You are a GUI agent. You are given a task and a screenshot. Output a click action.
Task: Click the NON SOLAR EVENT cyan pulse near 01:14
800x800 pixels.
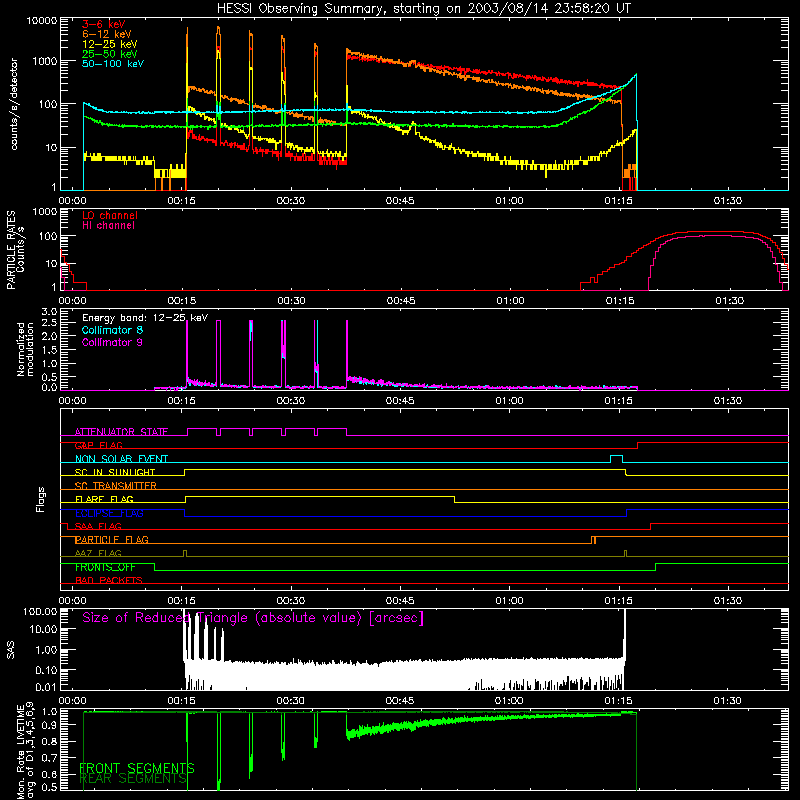point(616,459)
